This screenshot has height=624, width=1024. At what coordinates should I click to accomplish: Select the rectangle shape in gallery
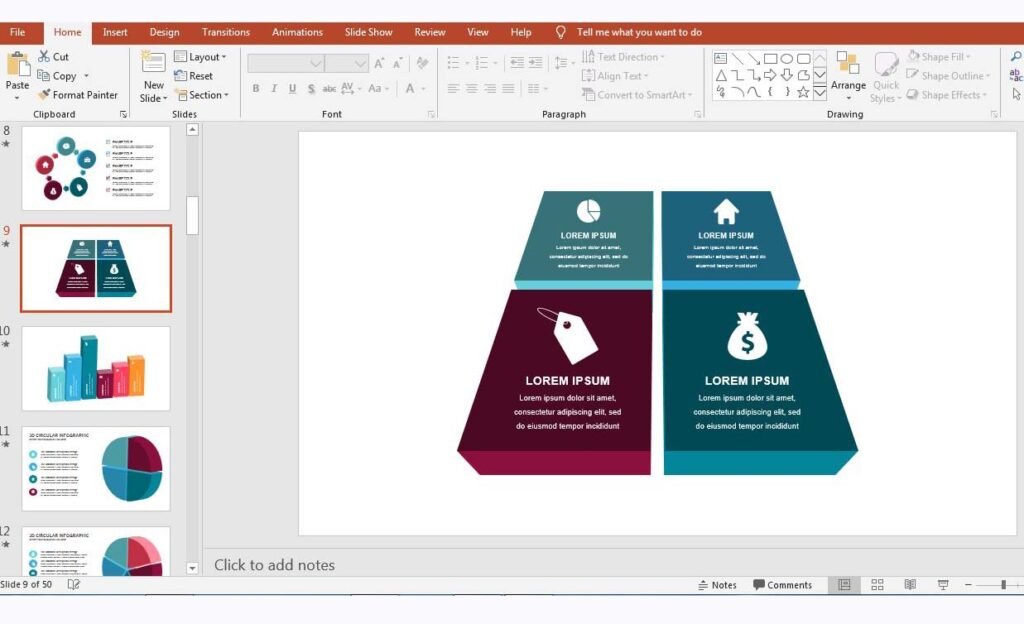[771, 59]
